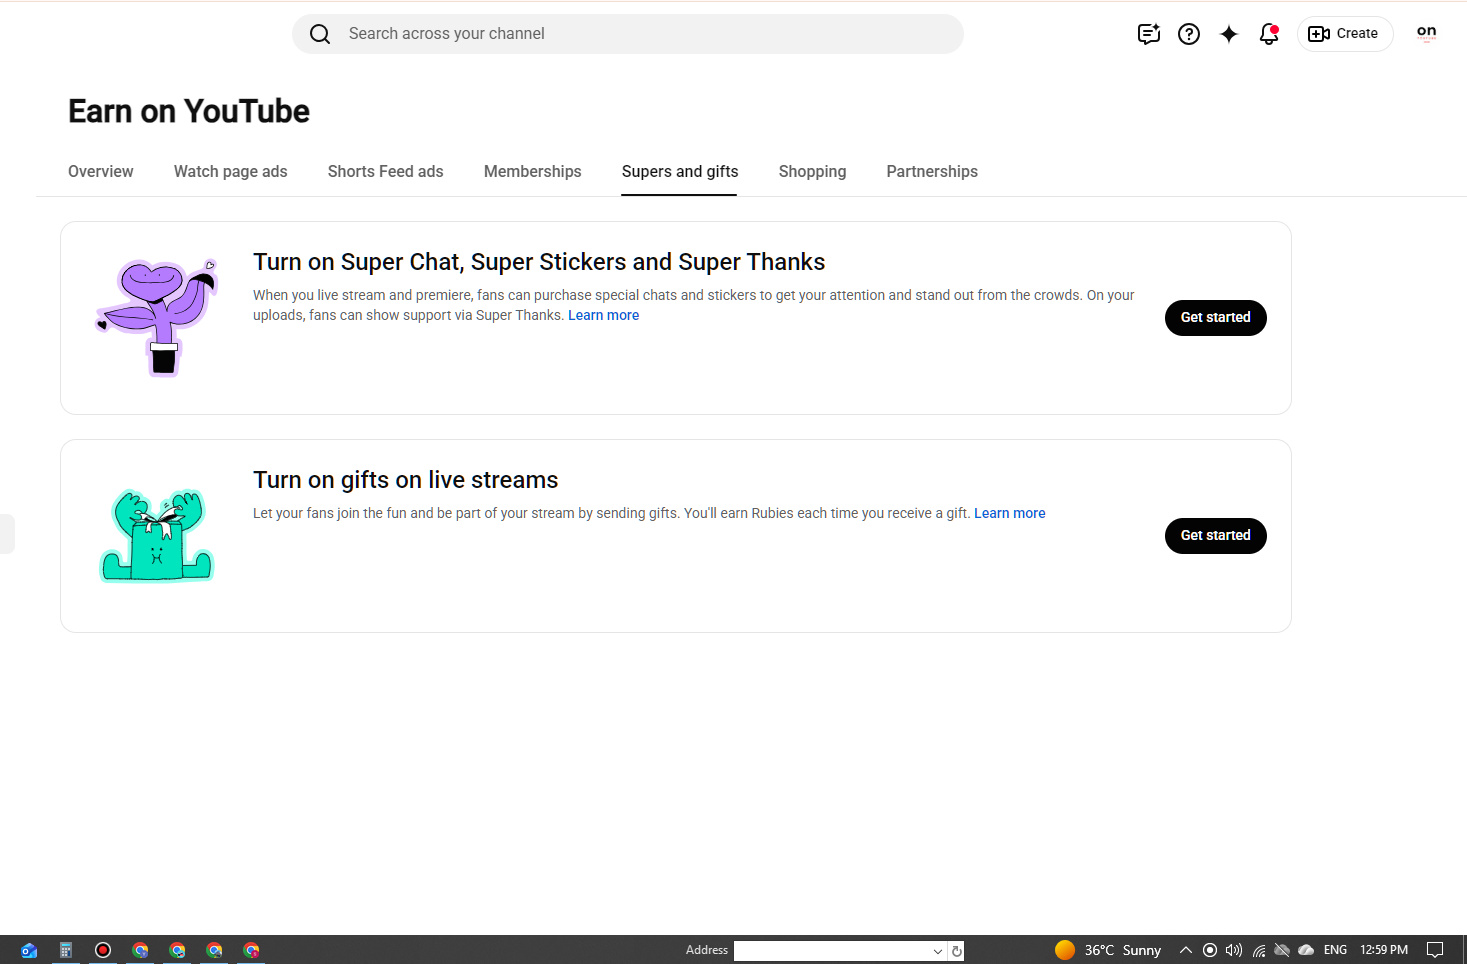
Task: Click the Super Chat description starting 'When you live stream'
Action: 694,305
